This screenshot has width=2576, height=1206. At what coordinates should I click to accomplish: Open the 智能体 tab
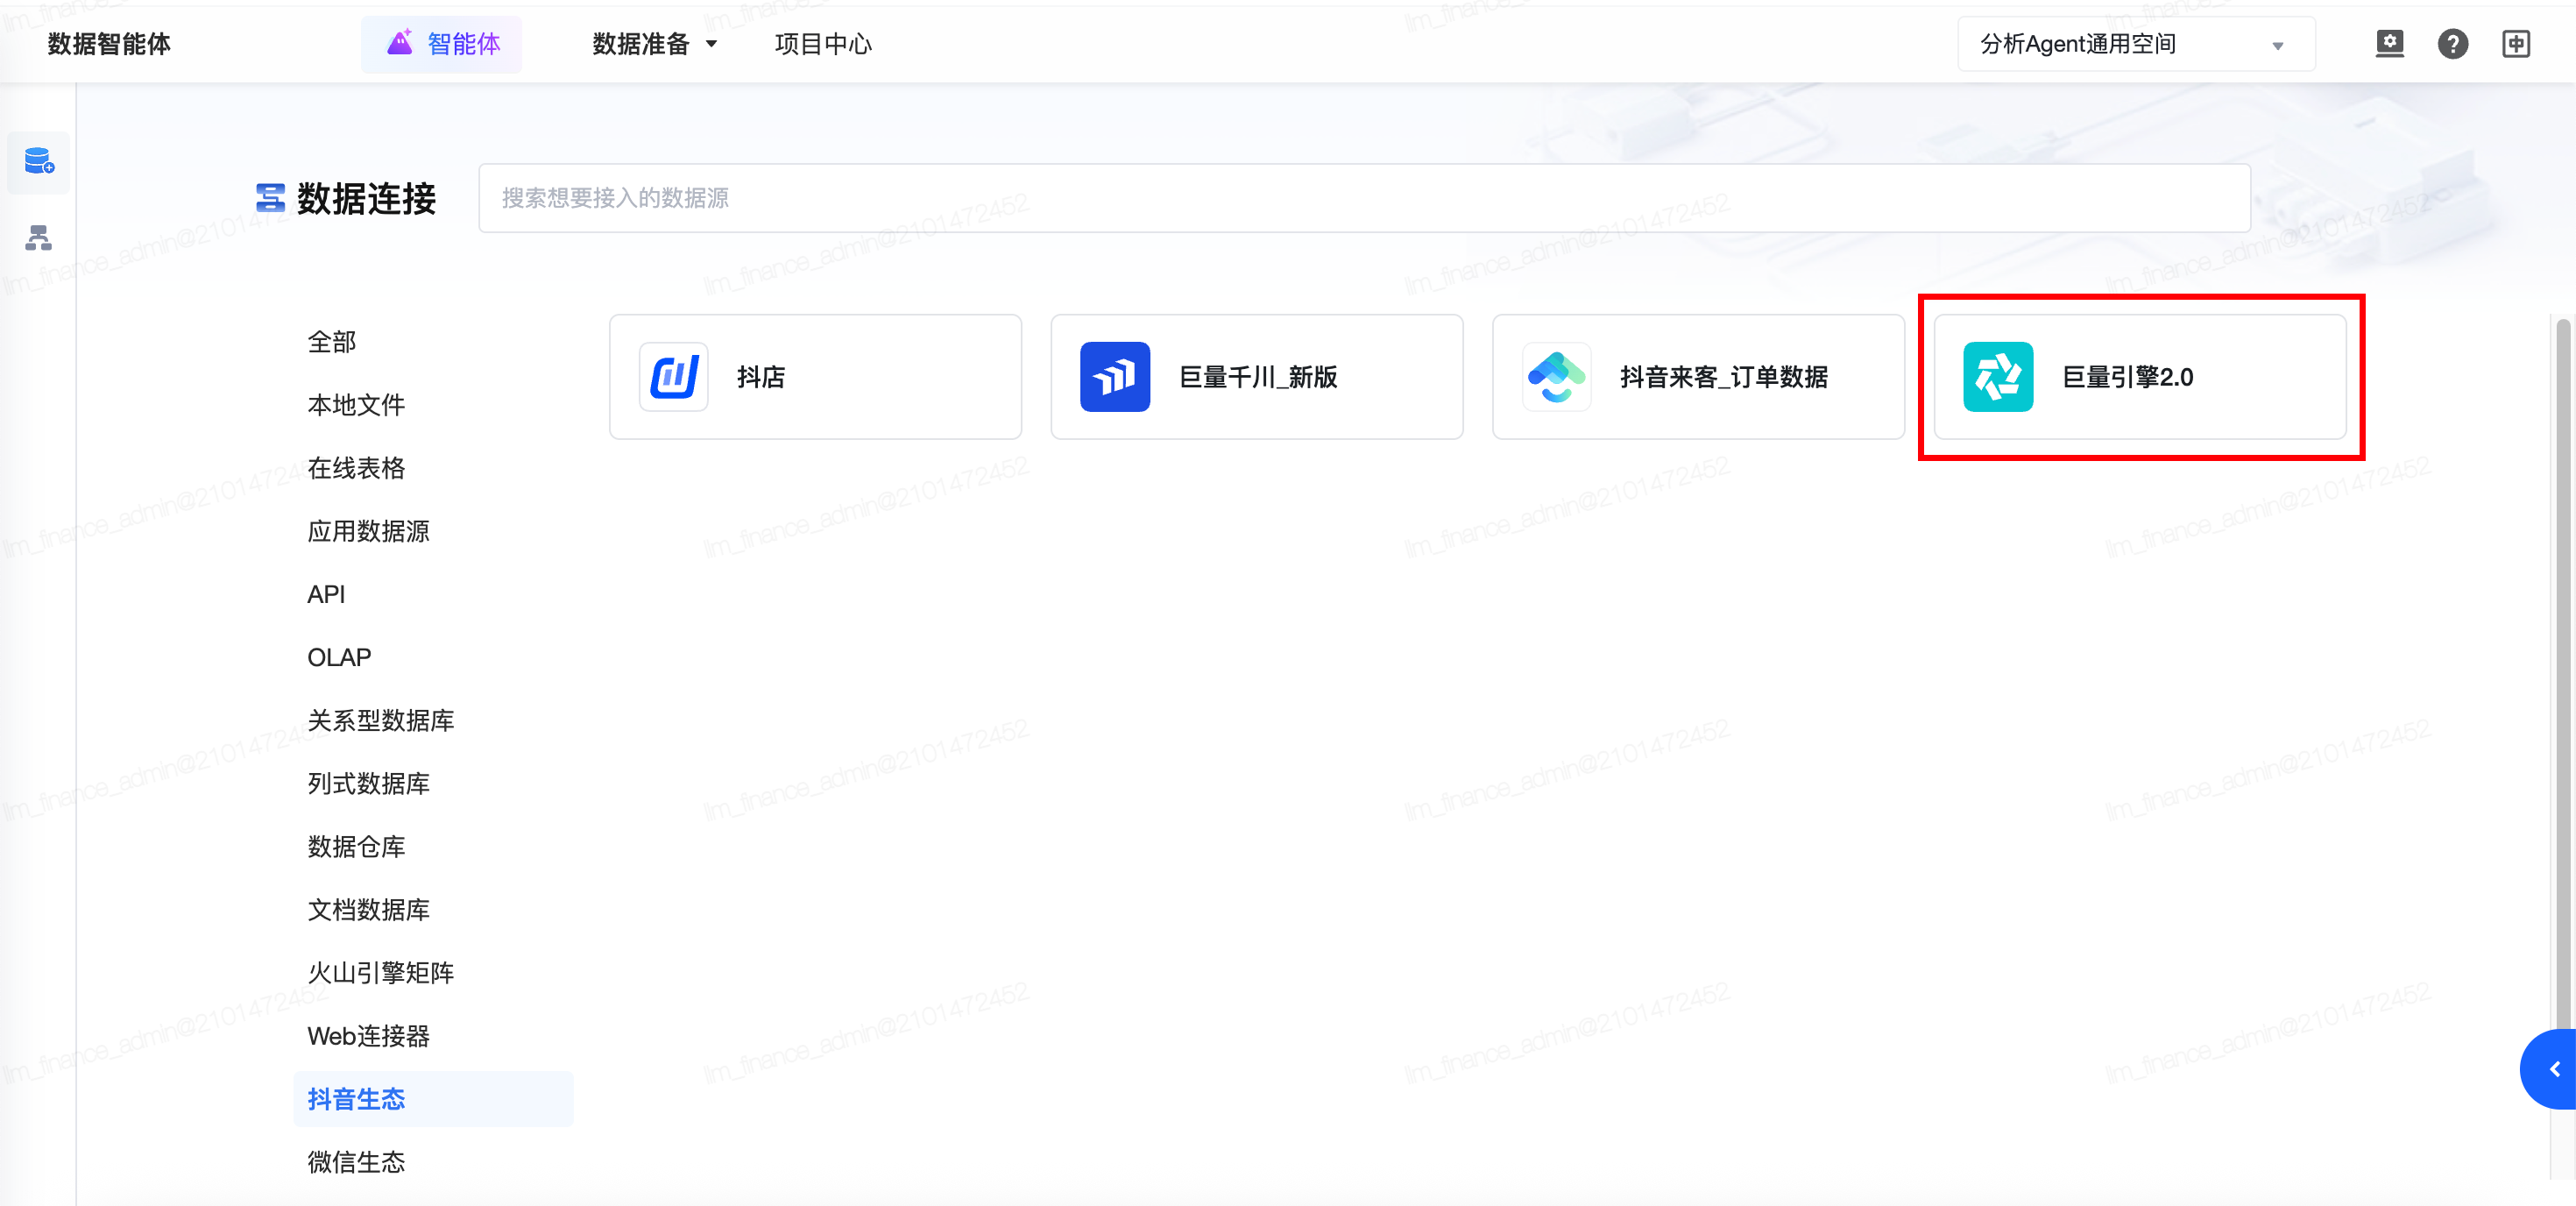pos(442,44)
